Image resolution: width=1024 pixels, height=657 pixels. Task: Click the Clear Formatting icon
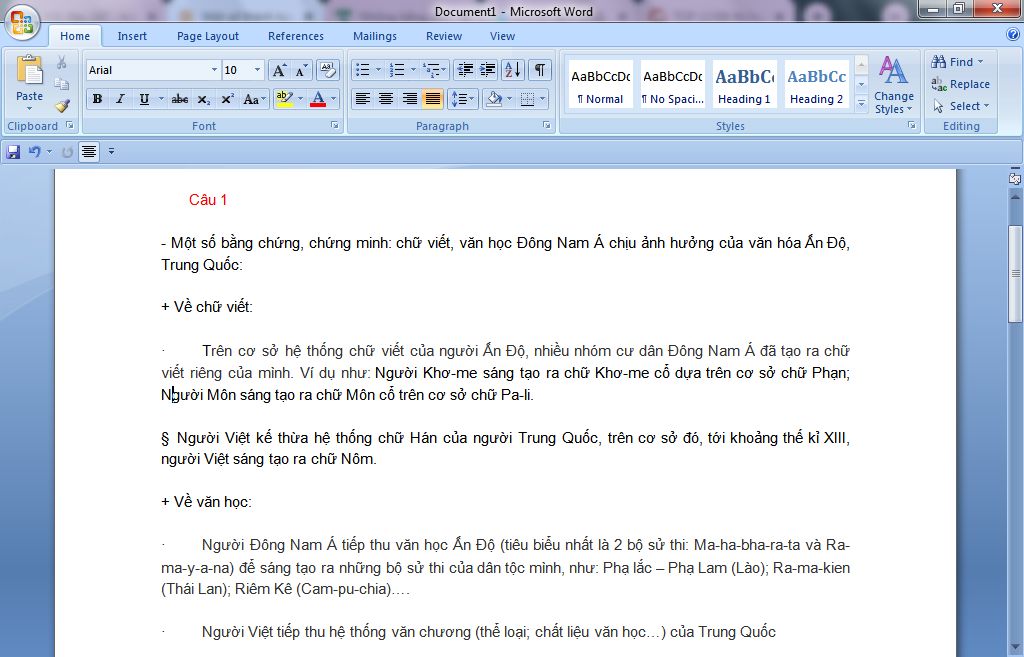[x=328, y=71]
